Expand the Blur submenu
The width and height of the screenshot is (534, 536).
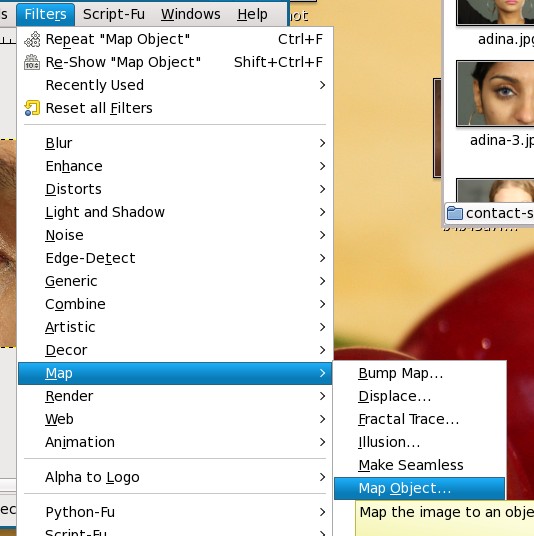(175, 143)
